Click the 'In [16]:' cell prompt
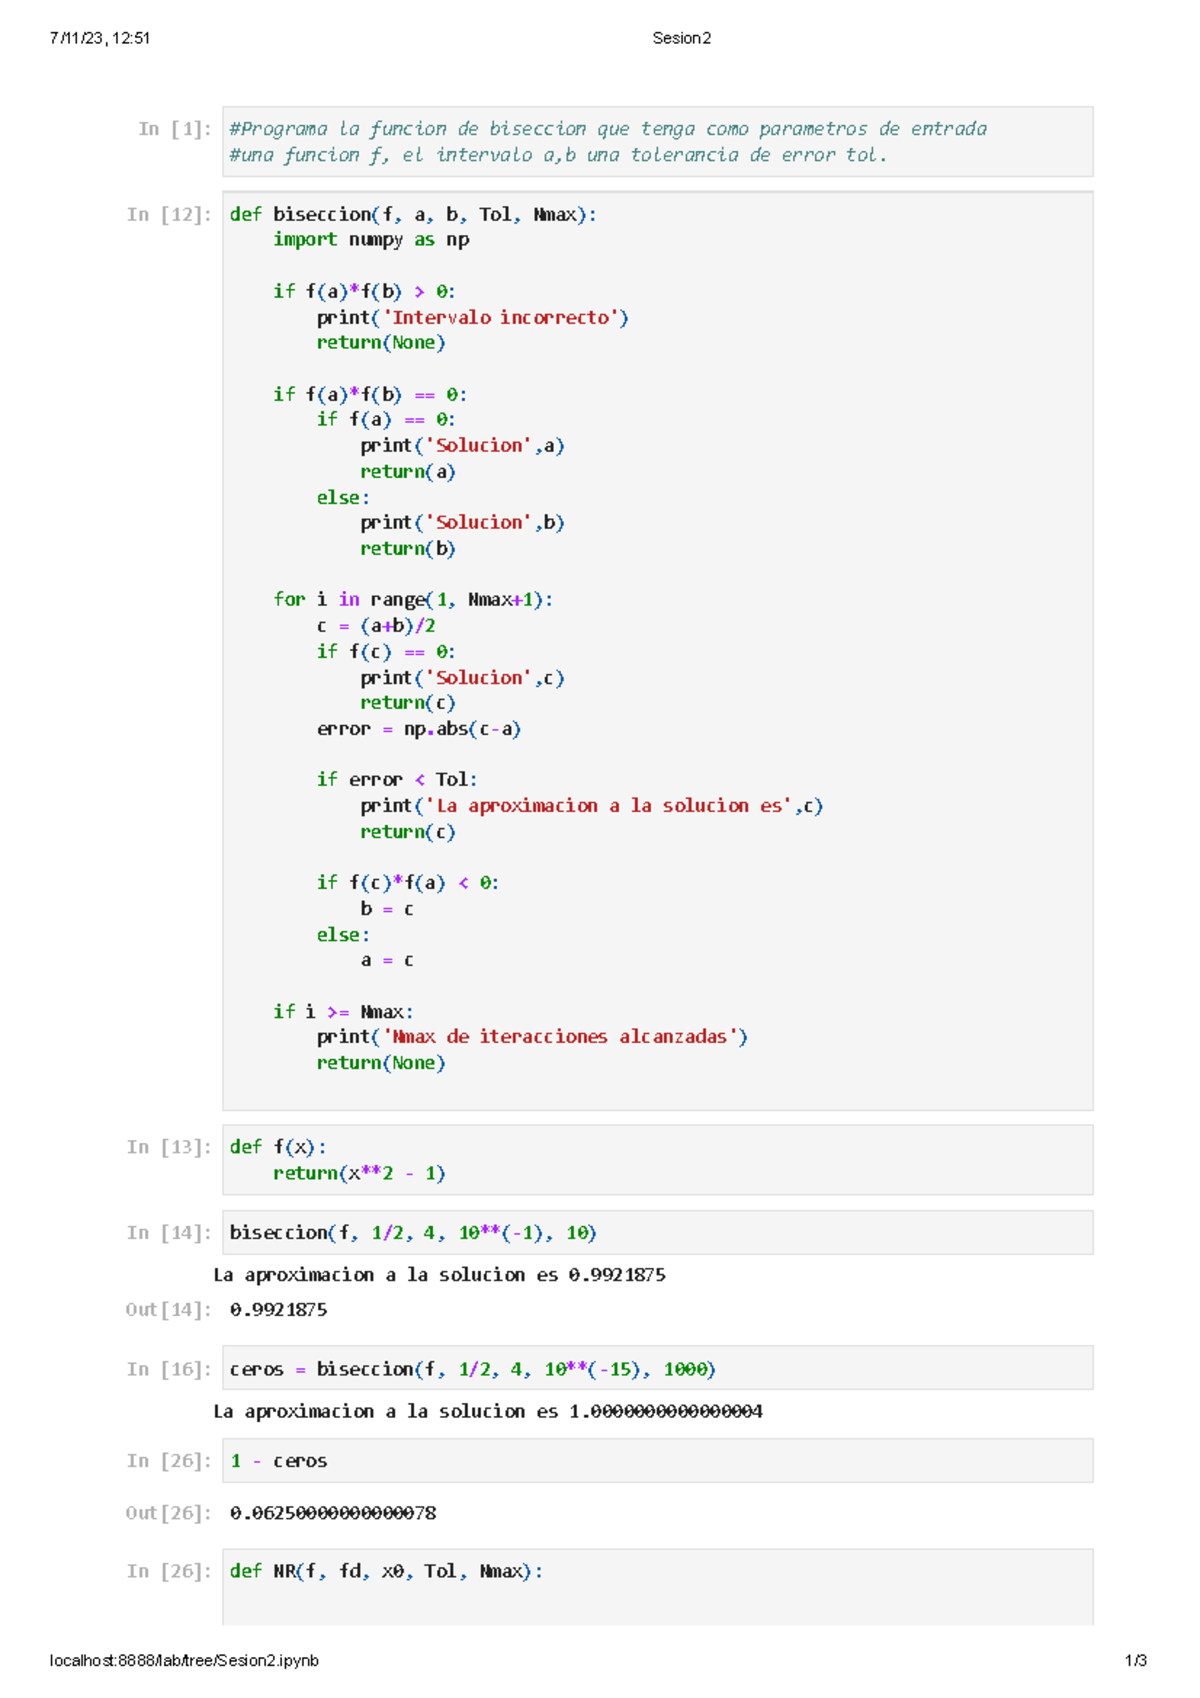Viewport: 1200px width, 1698px height. tap(169, 1369)
